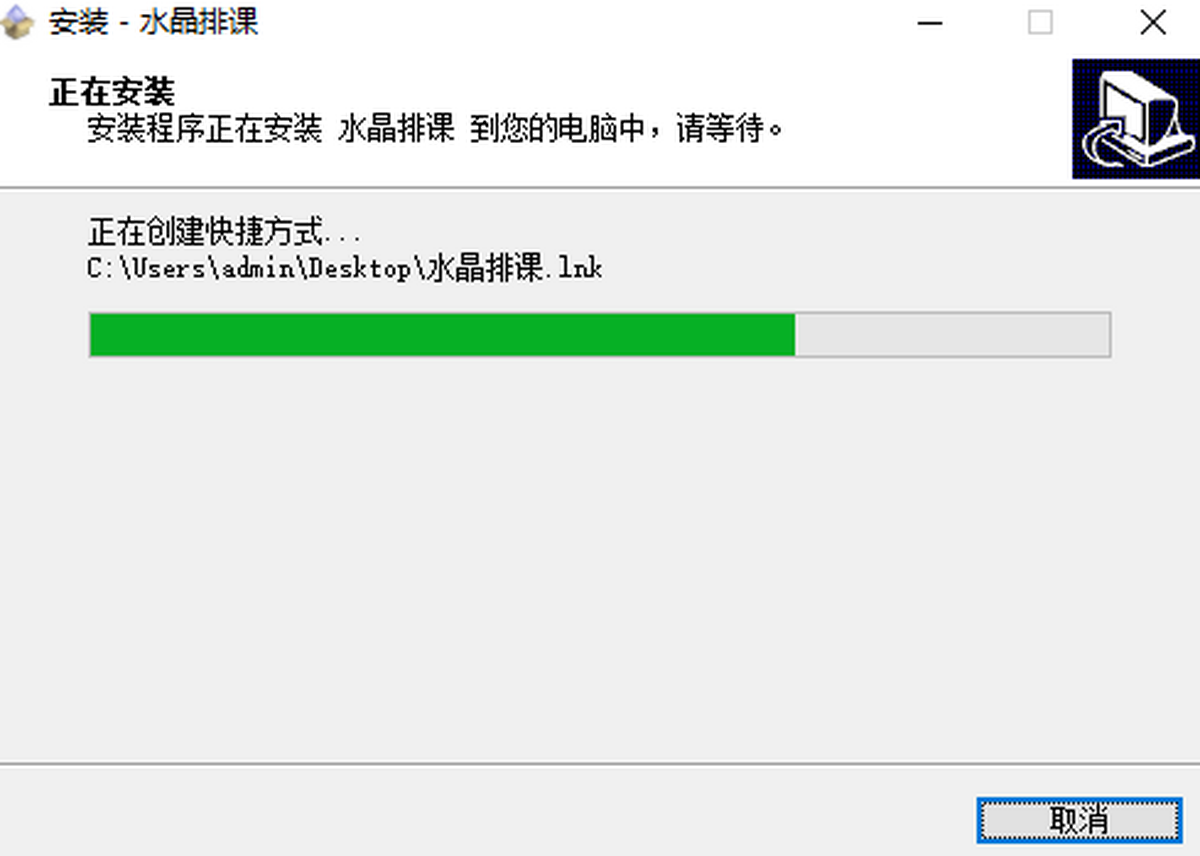Viewport: 1200px width, 856px height.
Task: Click the 正在创建快捷方式... status label
Action: (224, 234)
